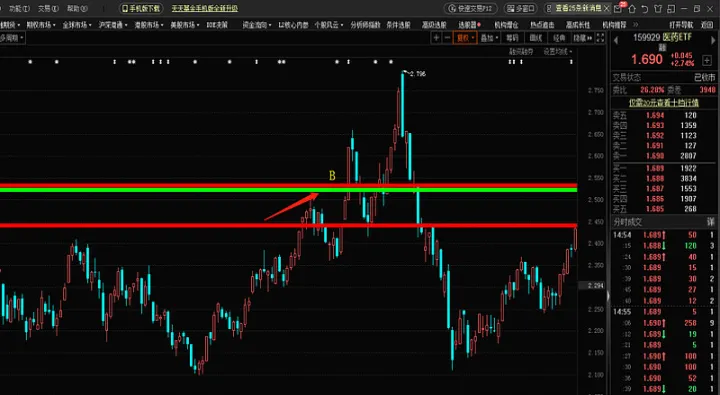The height and width of the screenshot is (395, 720).
Task: Add 医药ETF to watchlist with the plus icon
Action: click(707, 61)
